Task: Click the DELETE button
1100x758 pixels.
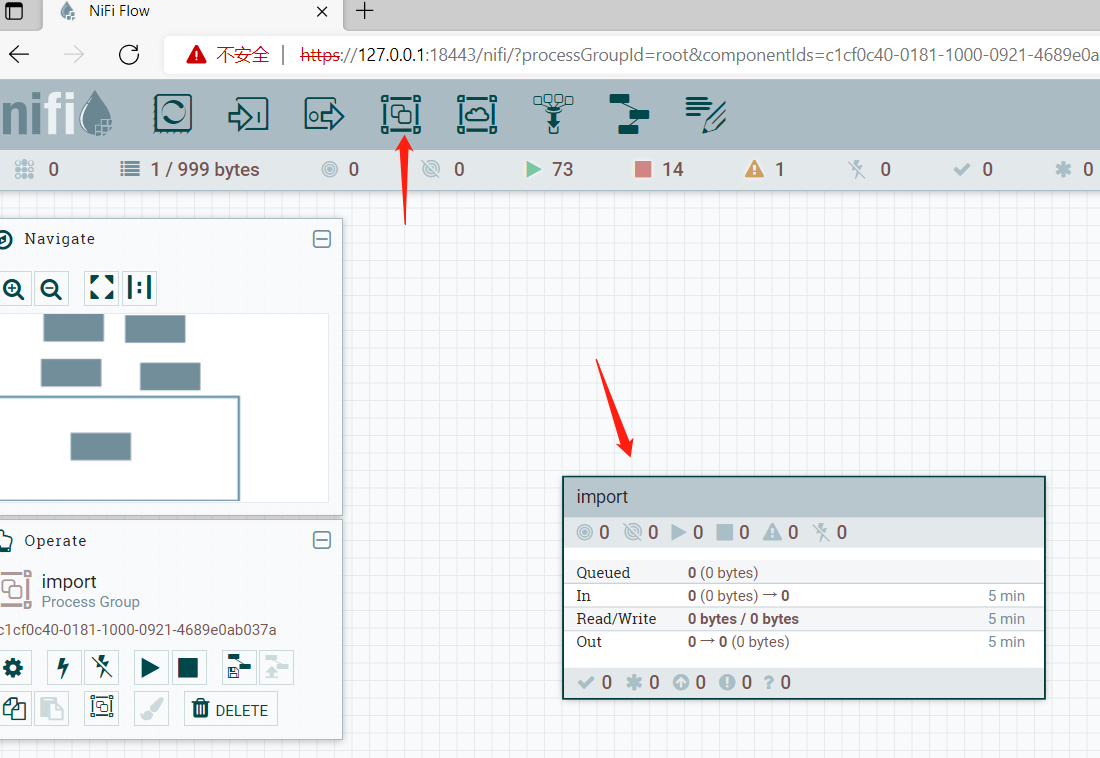Action: [x=231, y=709]
